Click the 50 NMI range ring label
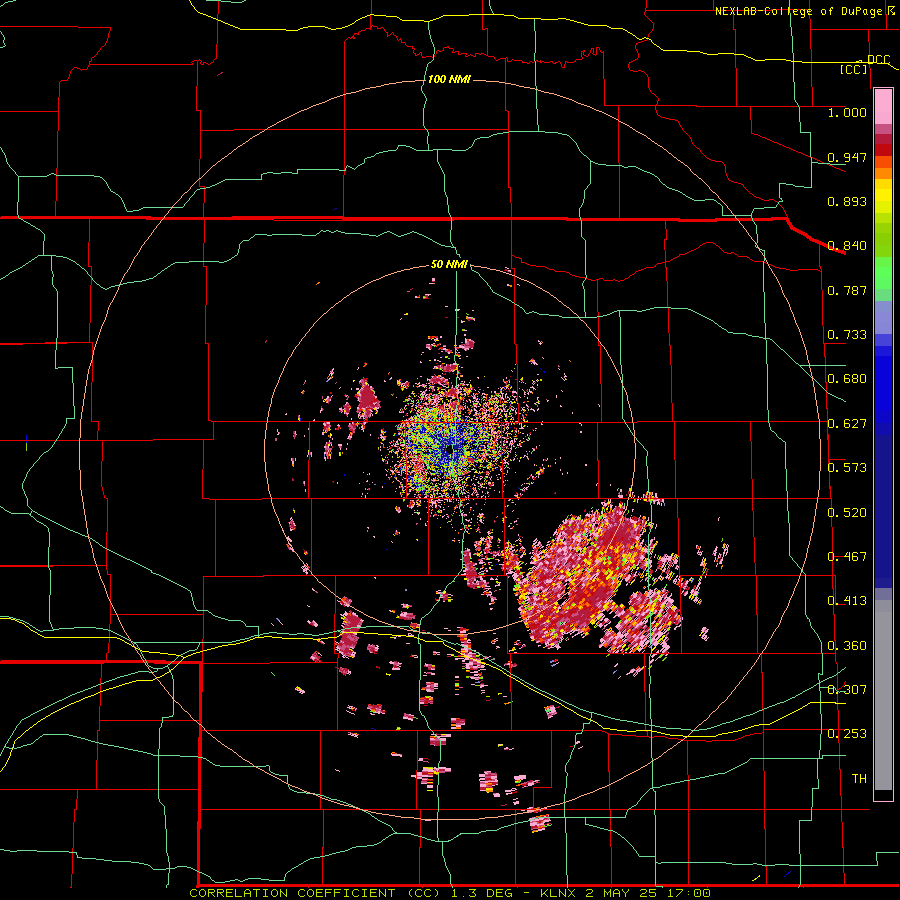This screenshot has height=900, width=900. coord(449,264)
